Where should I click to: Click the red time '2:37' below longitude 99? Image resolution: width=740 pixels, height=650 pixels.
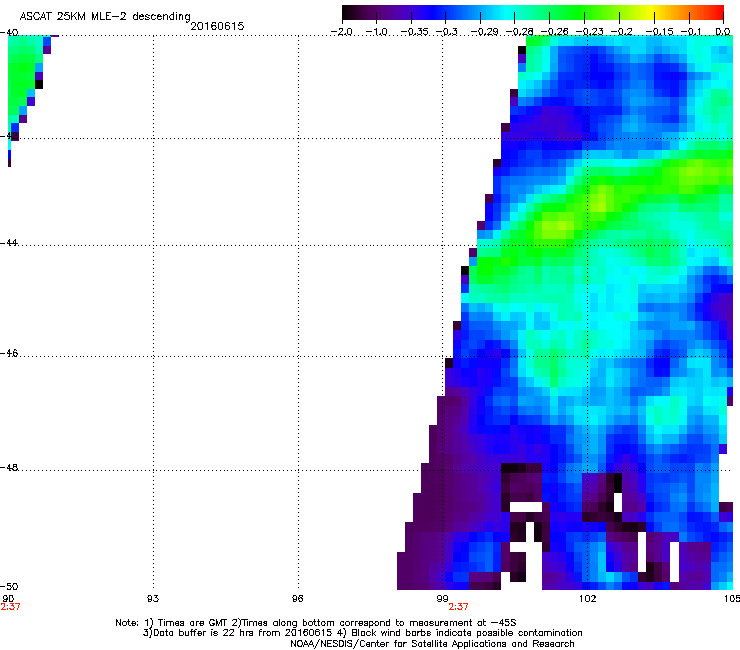458,607
